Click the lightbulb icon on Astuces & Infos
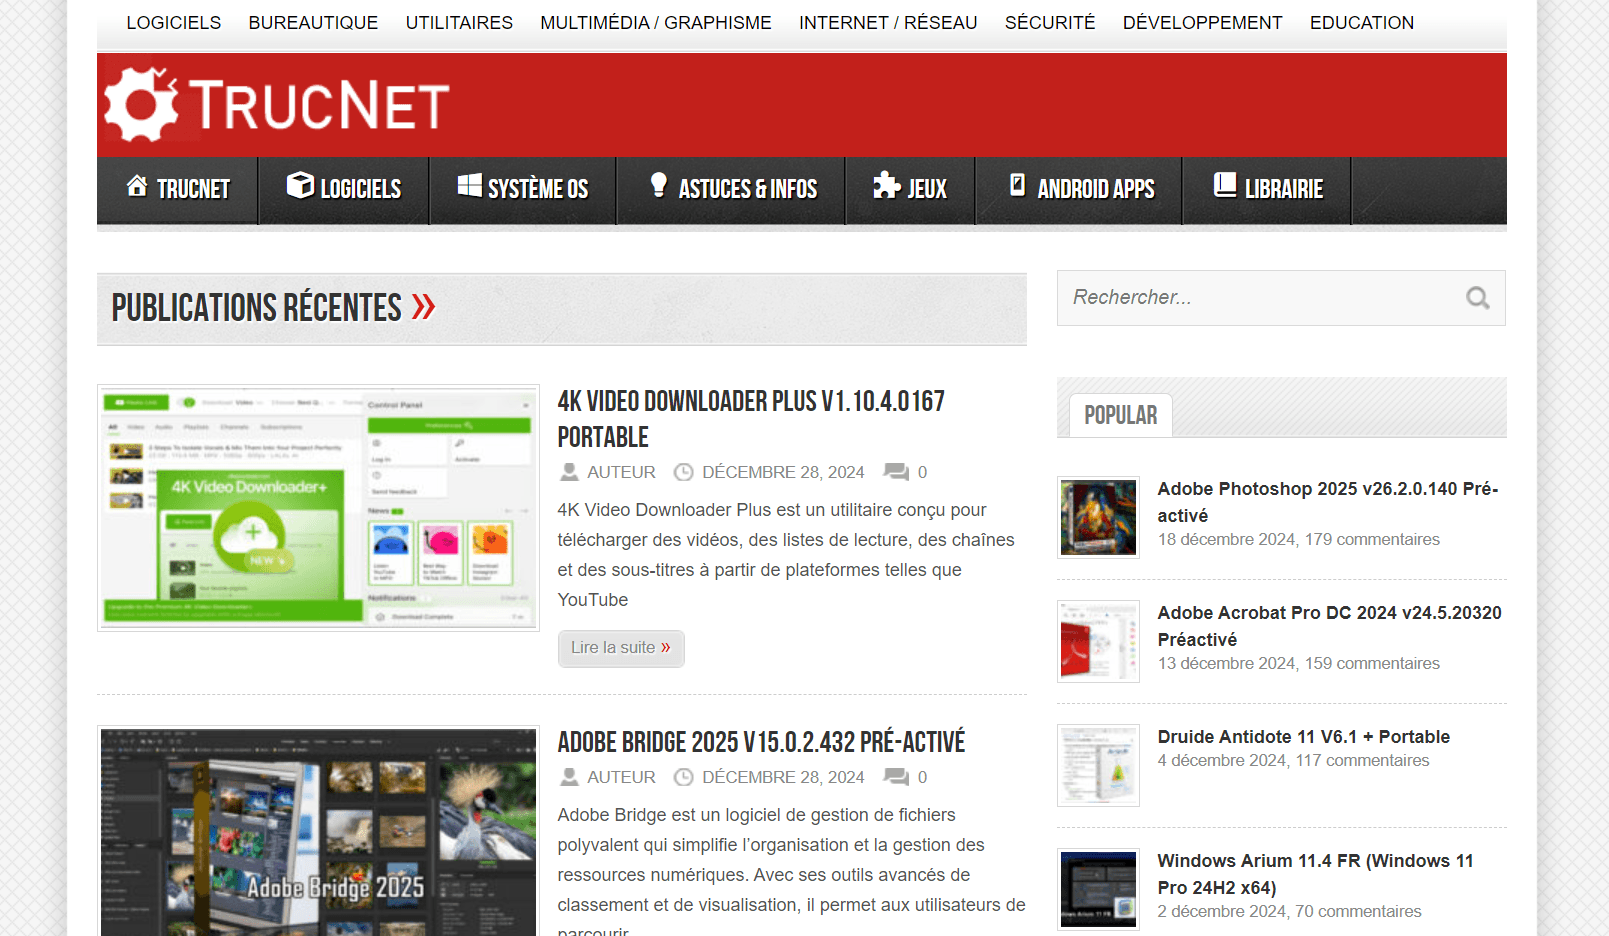1609x936 pixels. (657, 186)
